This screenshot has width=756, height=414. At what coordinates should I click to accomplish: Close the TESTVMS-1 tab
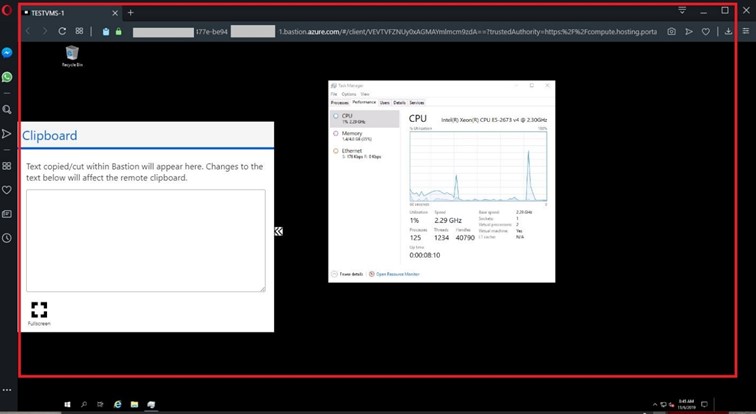[115, 13]
